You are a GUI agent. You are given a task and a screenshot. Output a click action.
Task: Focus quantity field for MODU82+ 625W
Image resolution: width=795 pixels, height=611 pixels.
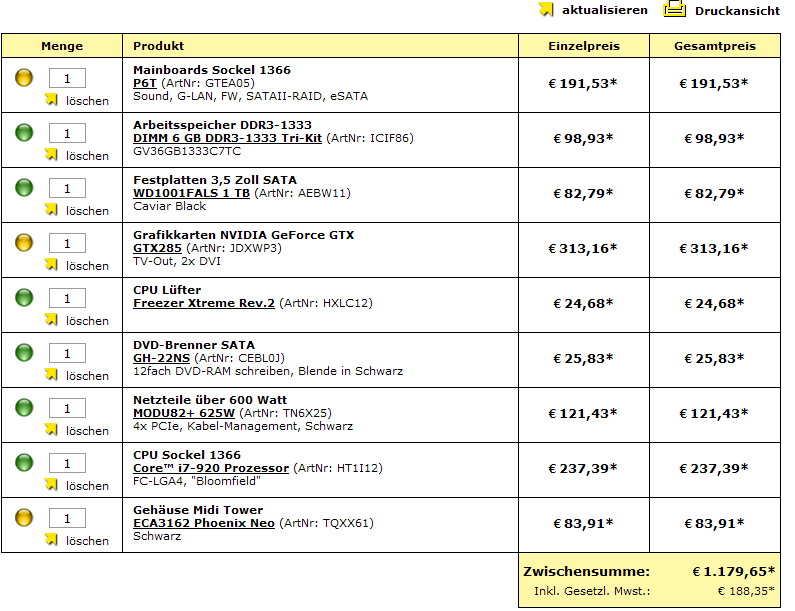(67, 409)
